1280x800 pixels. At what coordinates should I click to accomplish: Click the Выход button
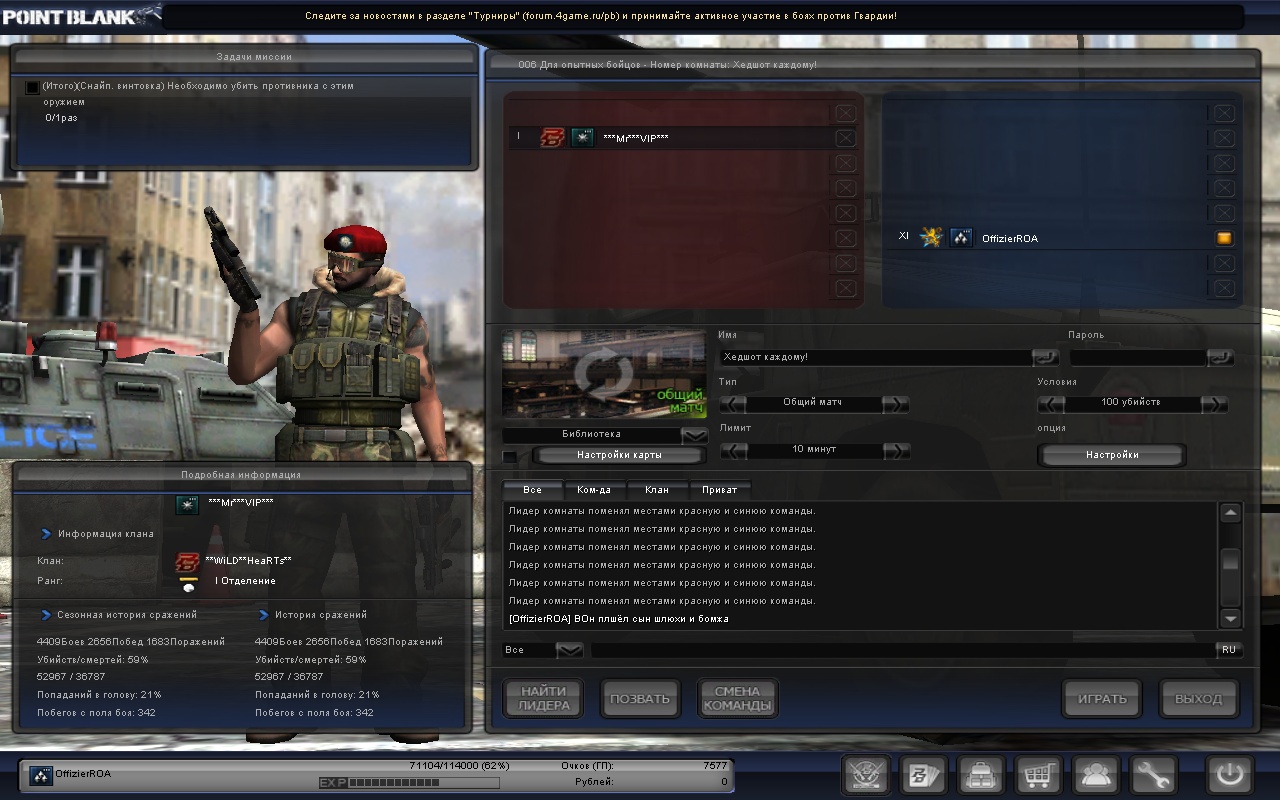tap(1198, 698)
